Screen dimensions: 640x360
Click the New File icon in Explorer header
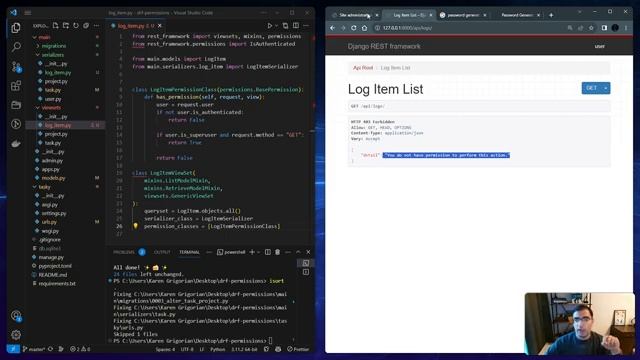56,26
